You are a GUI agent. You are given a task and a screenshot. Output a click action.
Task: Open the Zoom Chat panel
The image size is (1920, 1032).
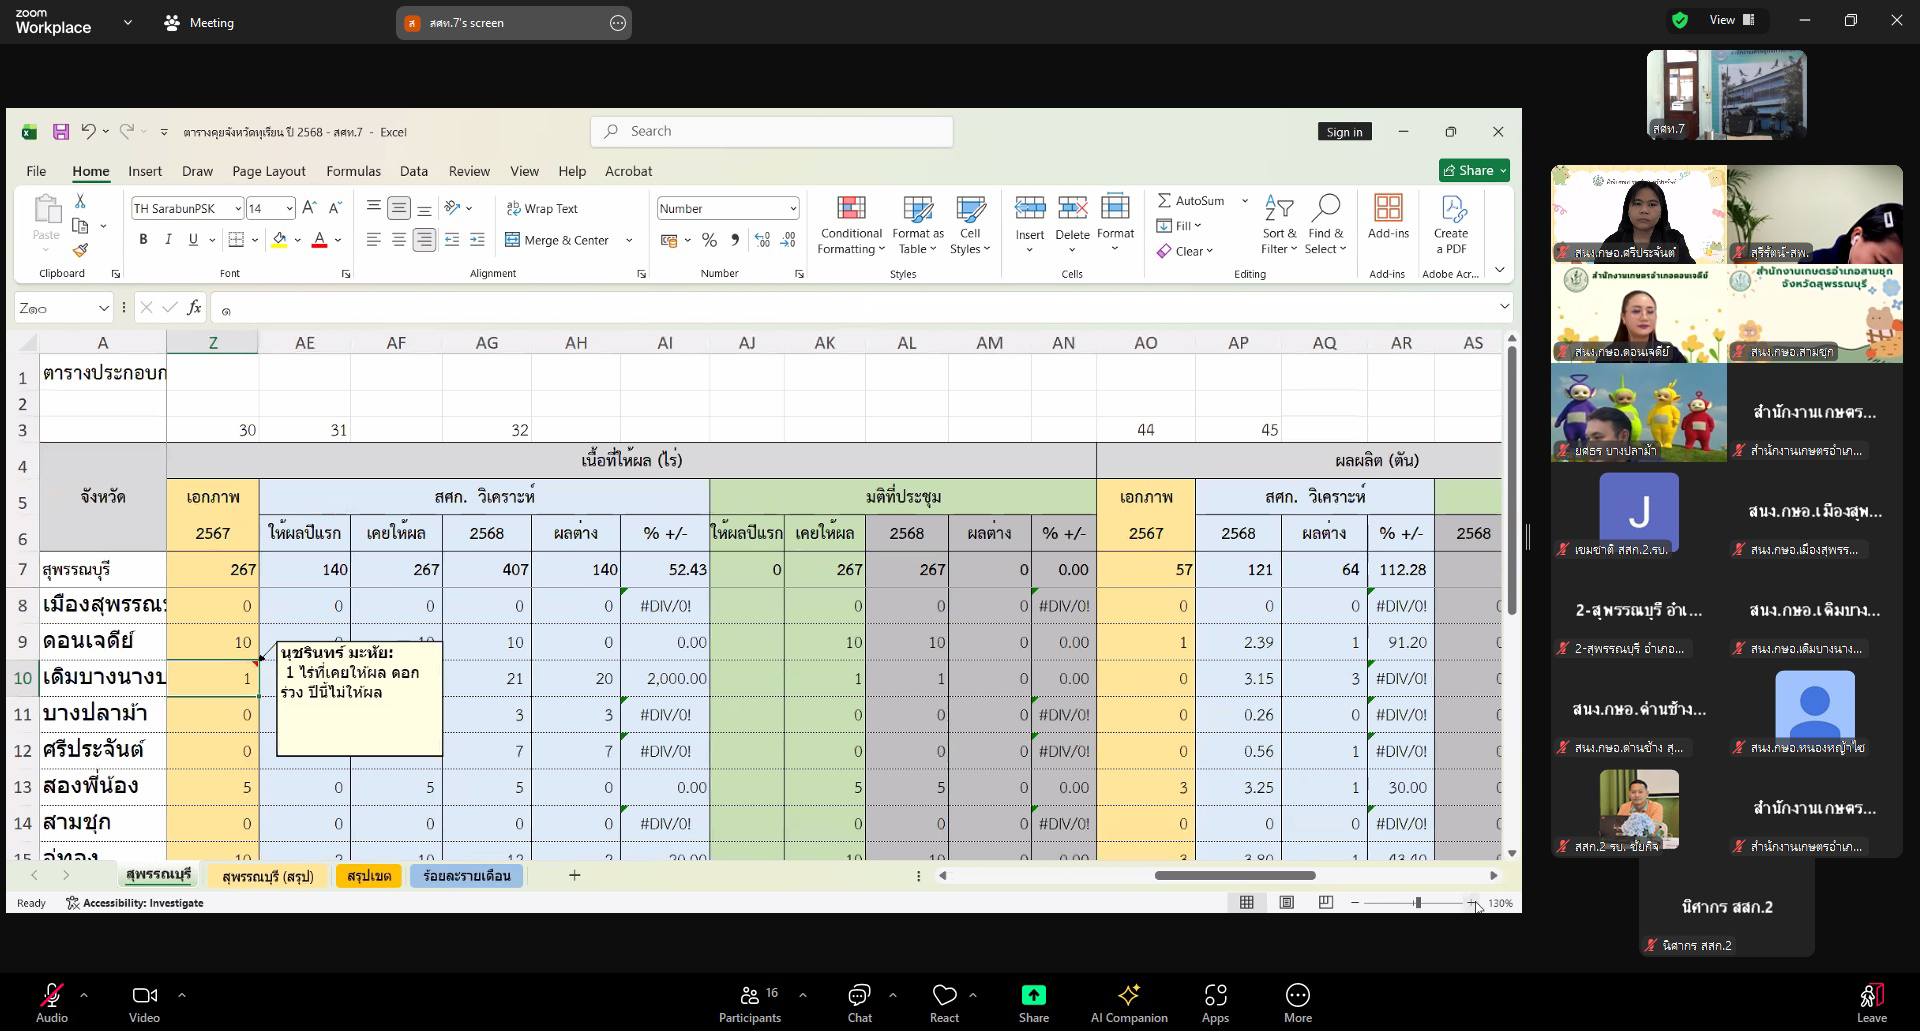pyautogui.click(x=859, y=995)
